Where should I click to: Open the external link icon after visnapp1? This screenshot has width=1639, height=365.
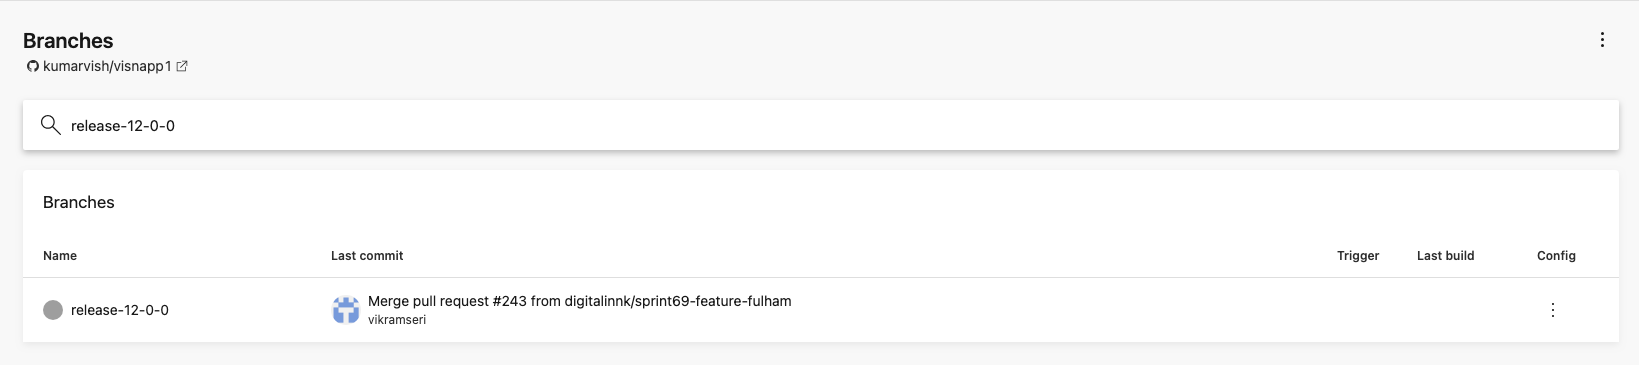click(x=182, y=66)
